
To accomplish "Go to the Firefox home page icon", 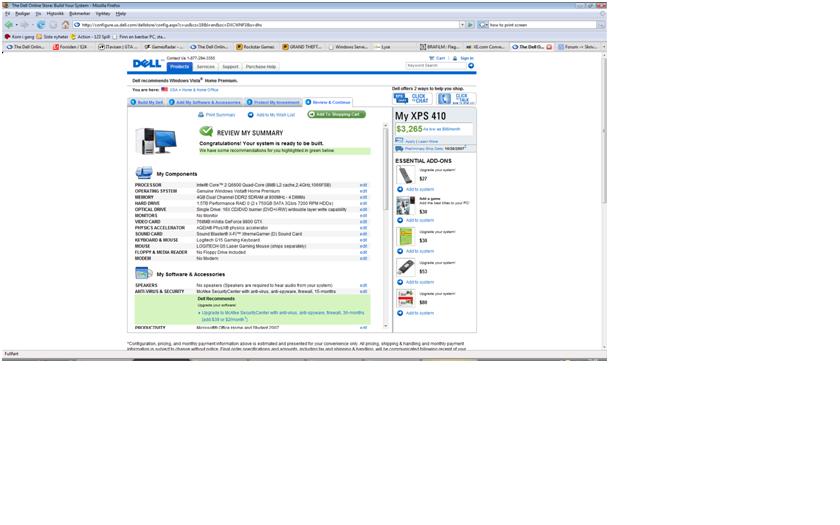I will click(x=65, y=25).
